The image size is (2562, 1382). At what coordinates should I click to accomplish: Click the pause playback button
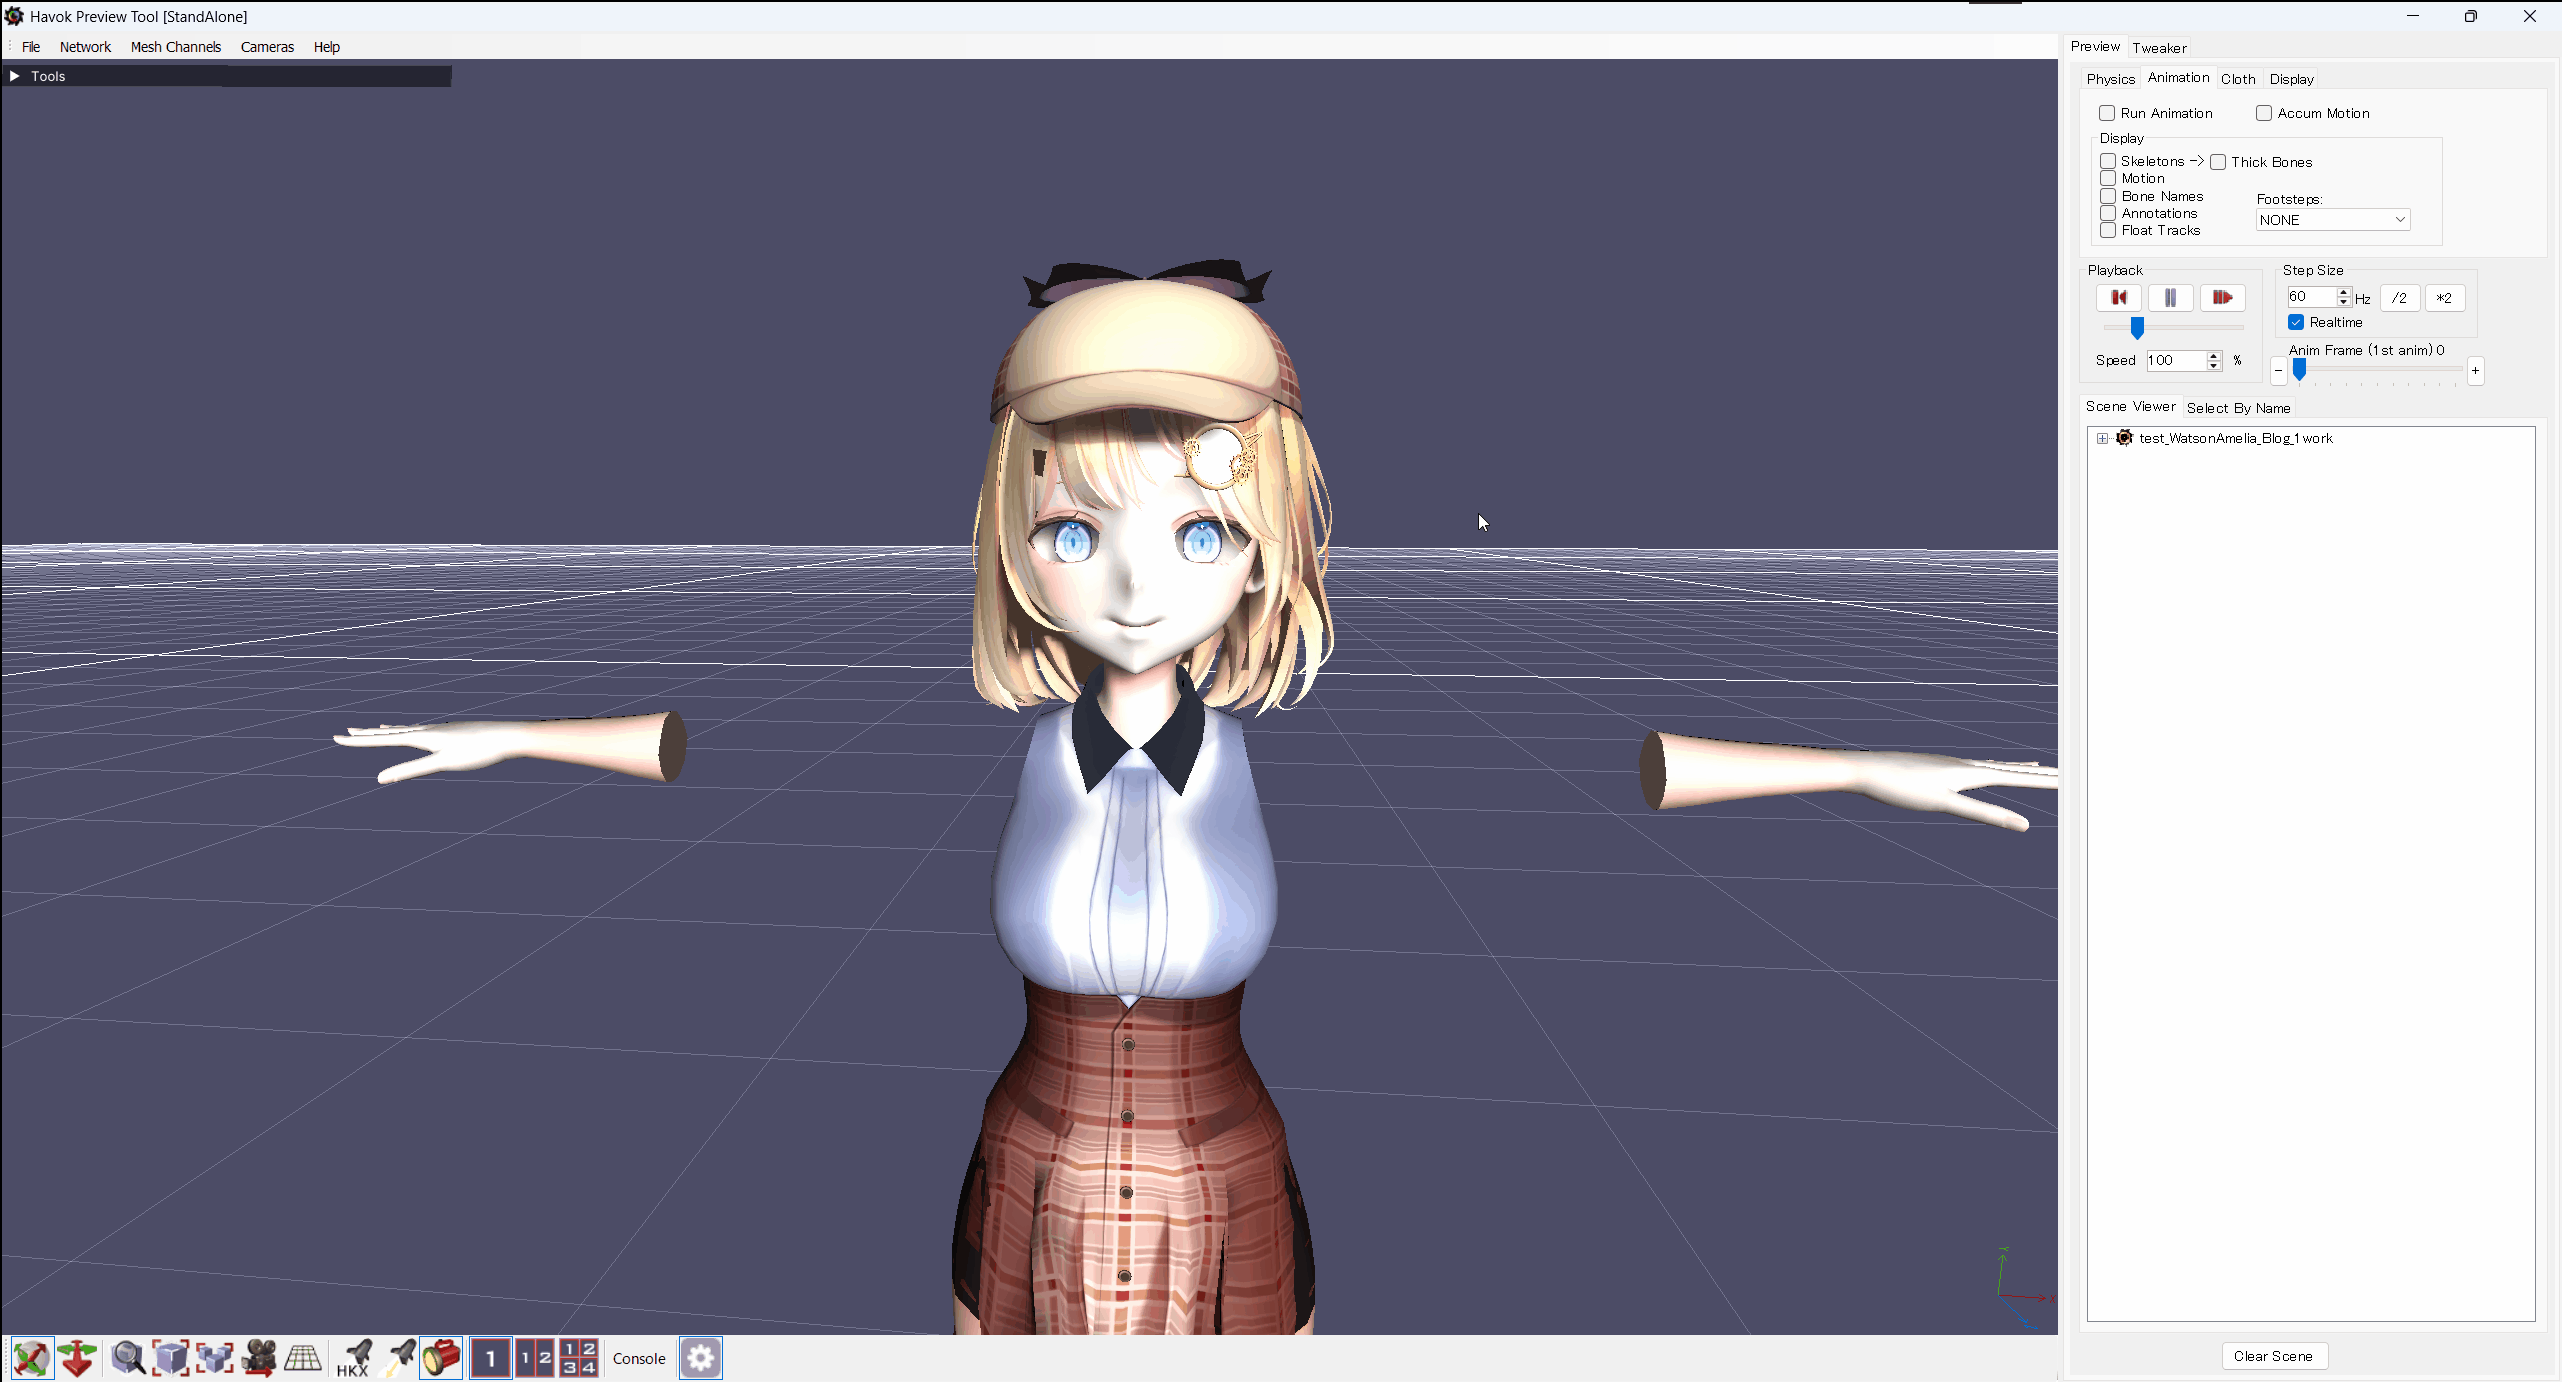click(x=2170, y=298)
